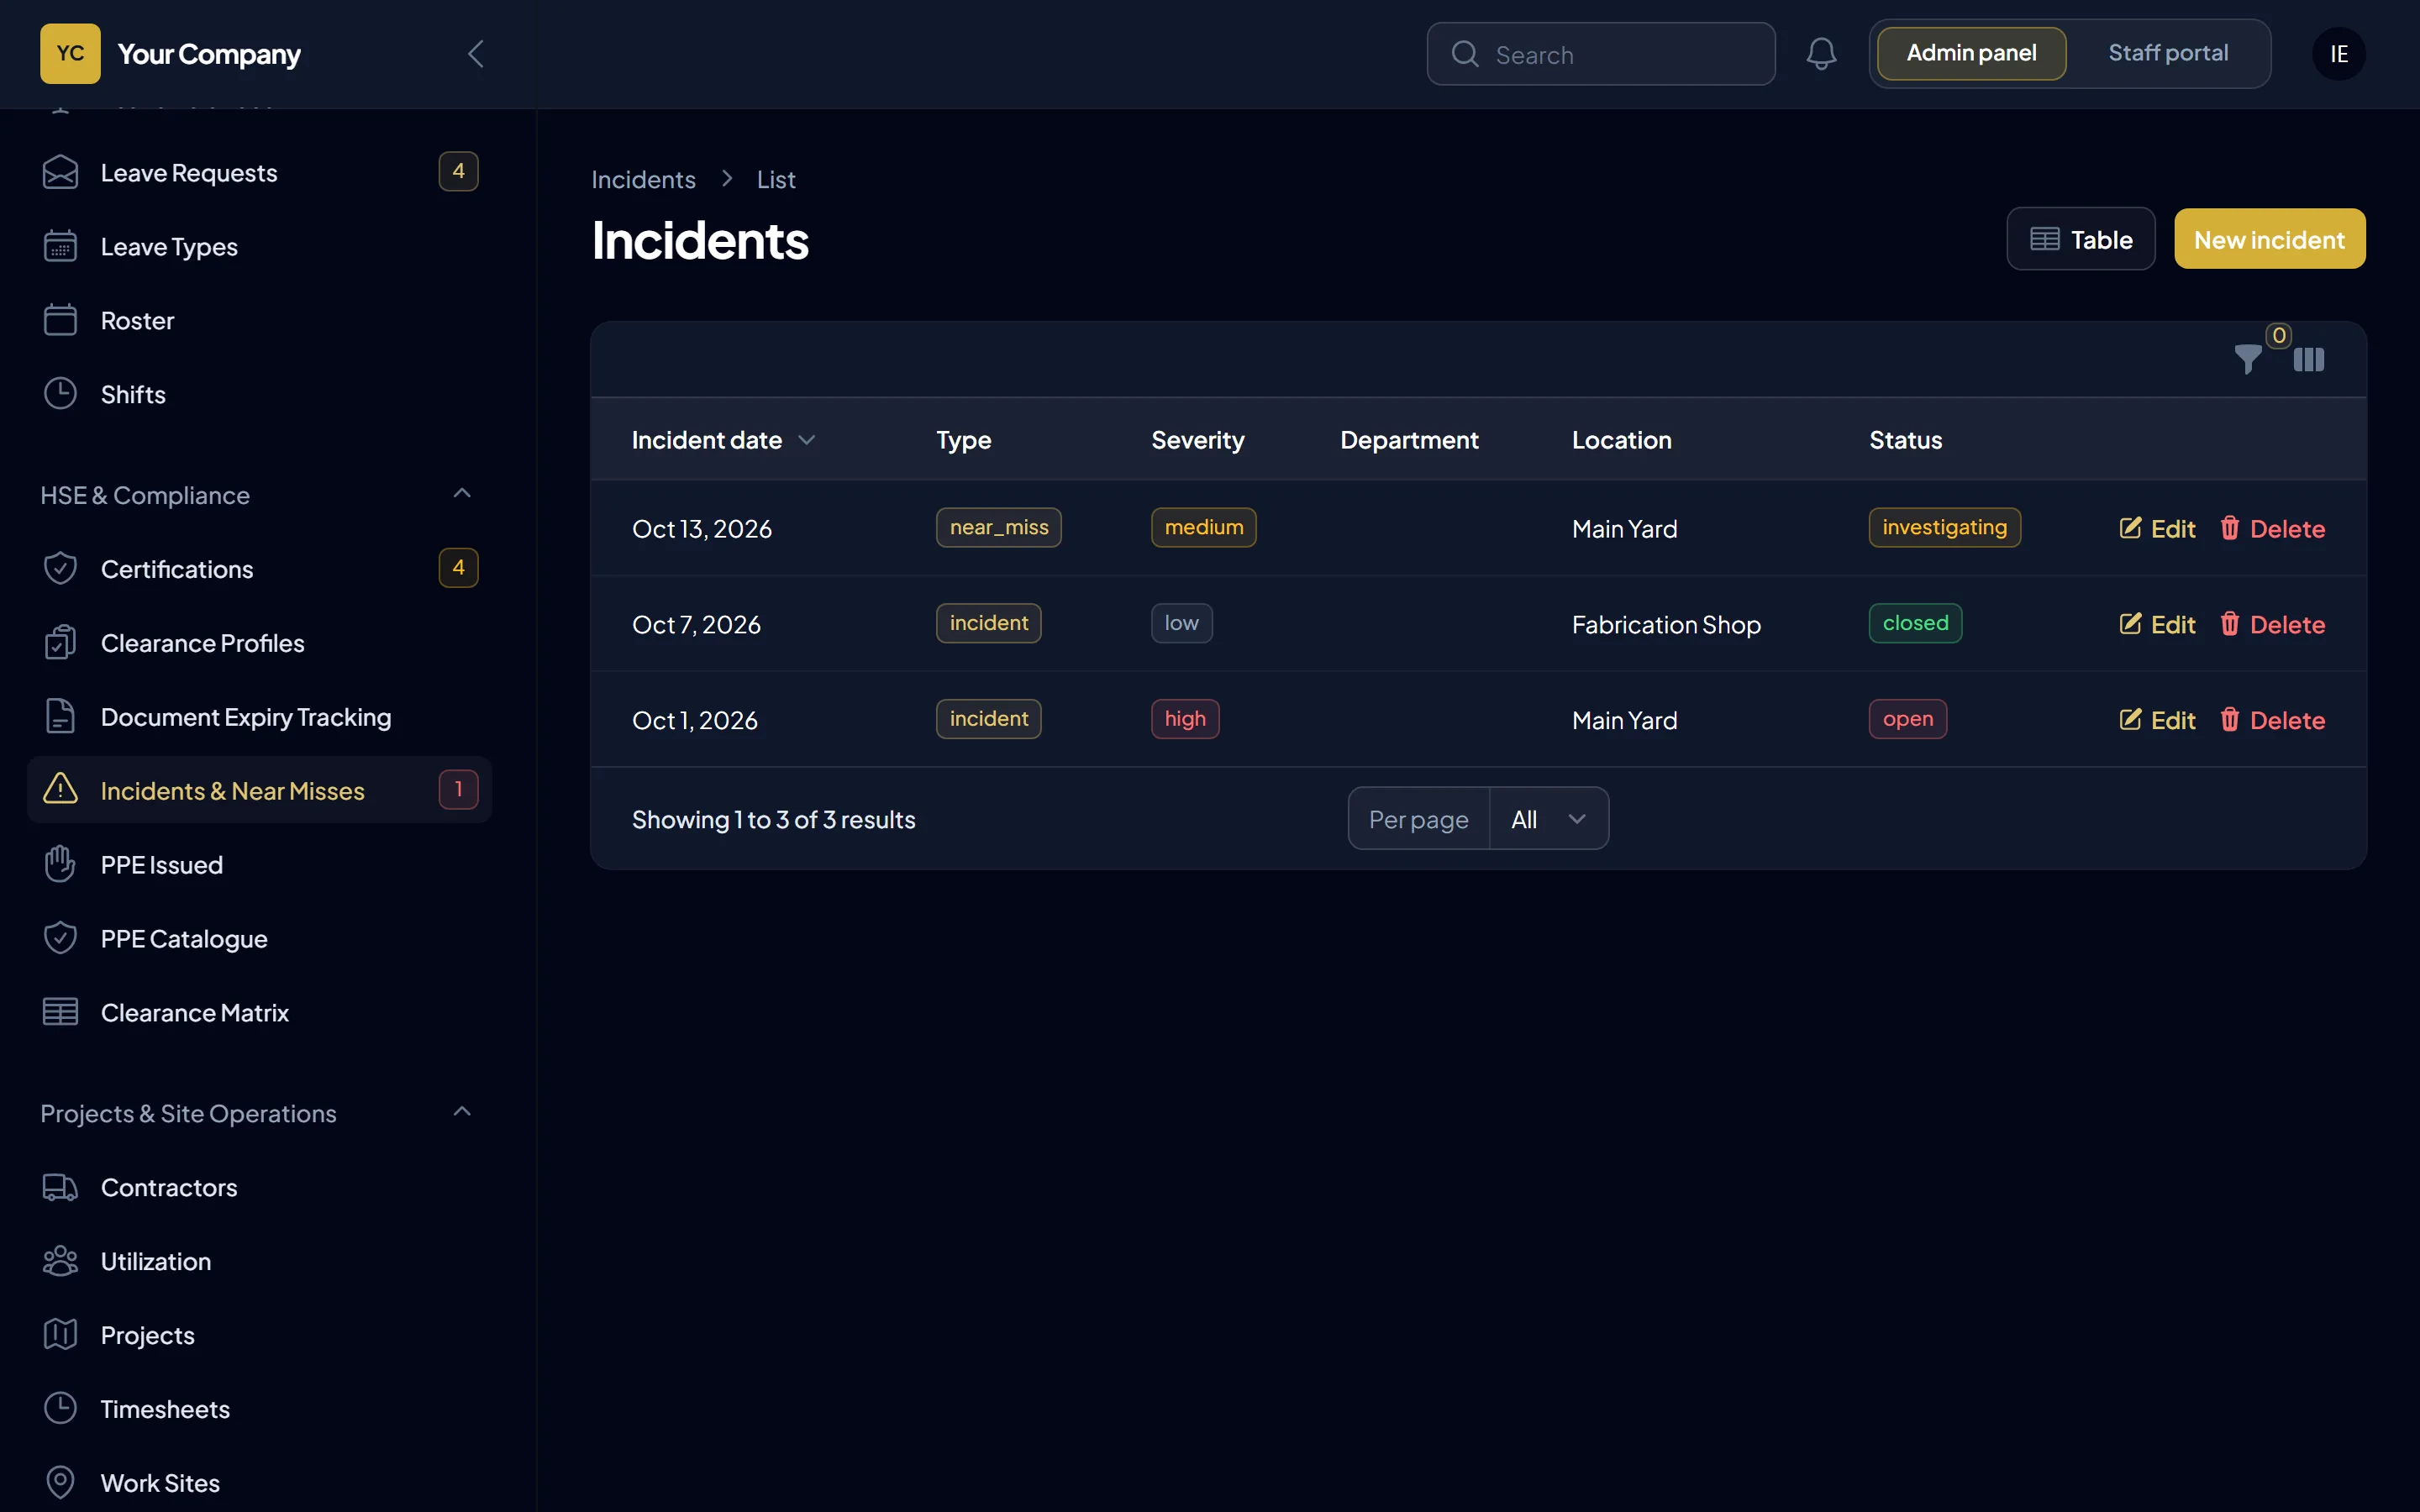Click the Incidents & Near Misses warning icon

click(x=60, y=790)
